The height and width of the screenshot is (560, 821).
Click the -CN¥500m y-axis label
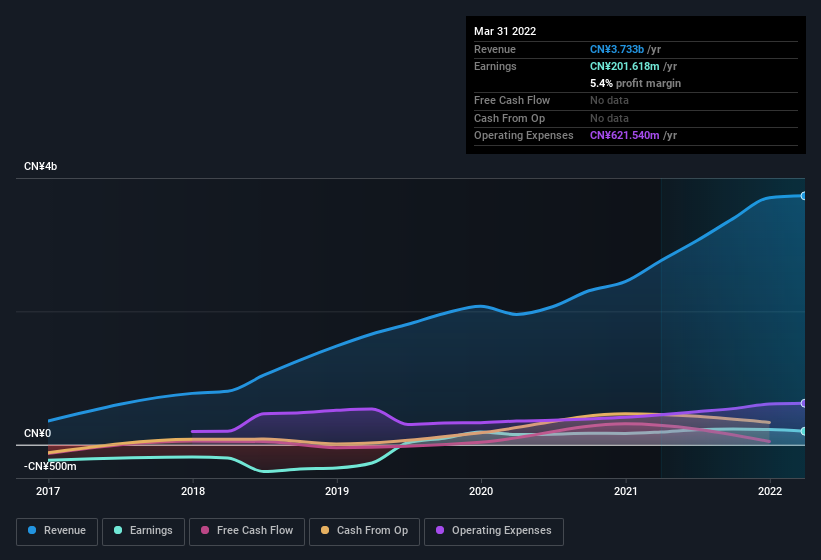pyautogui.click(x=50, y=466)
